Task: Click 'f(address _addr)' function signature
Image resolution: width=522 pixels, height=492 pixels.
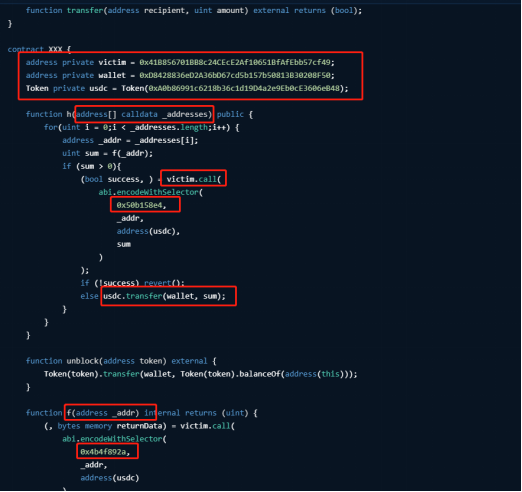Action: (x=103, y=413)
